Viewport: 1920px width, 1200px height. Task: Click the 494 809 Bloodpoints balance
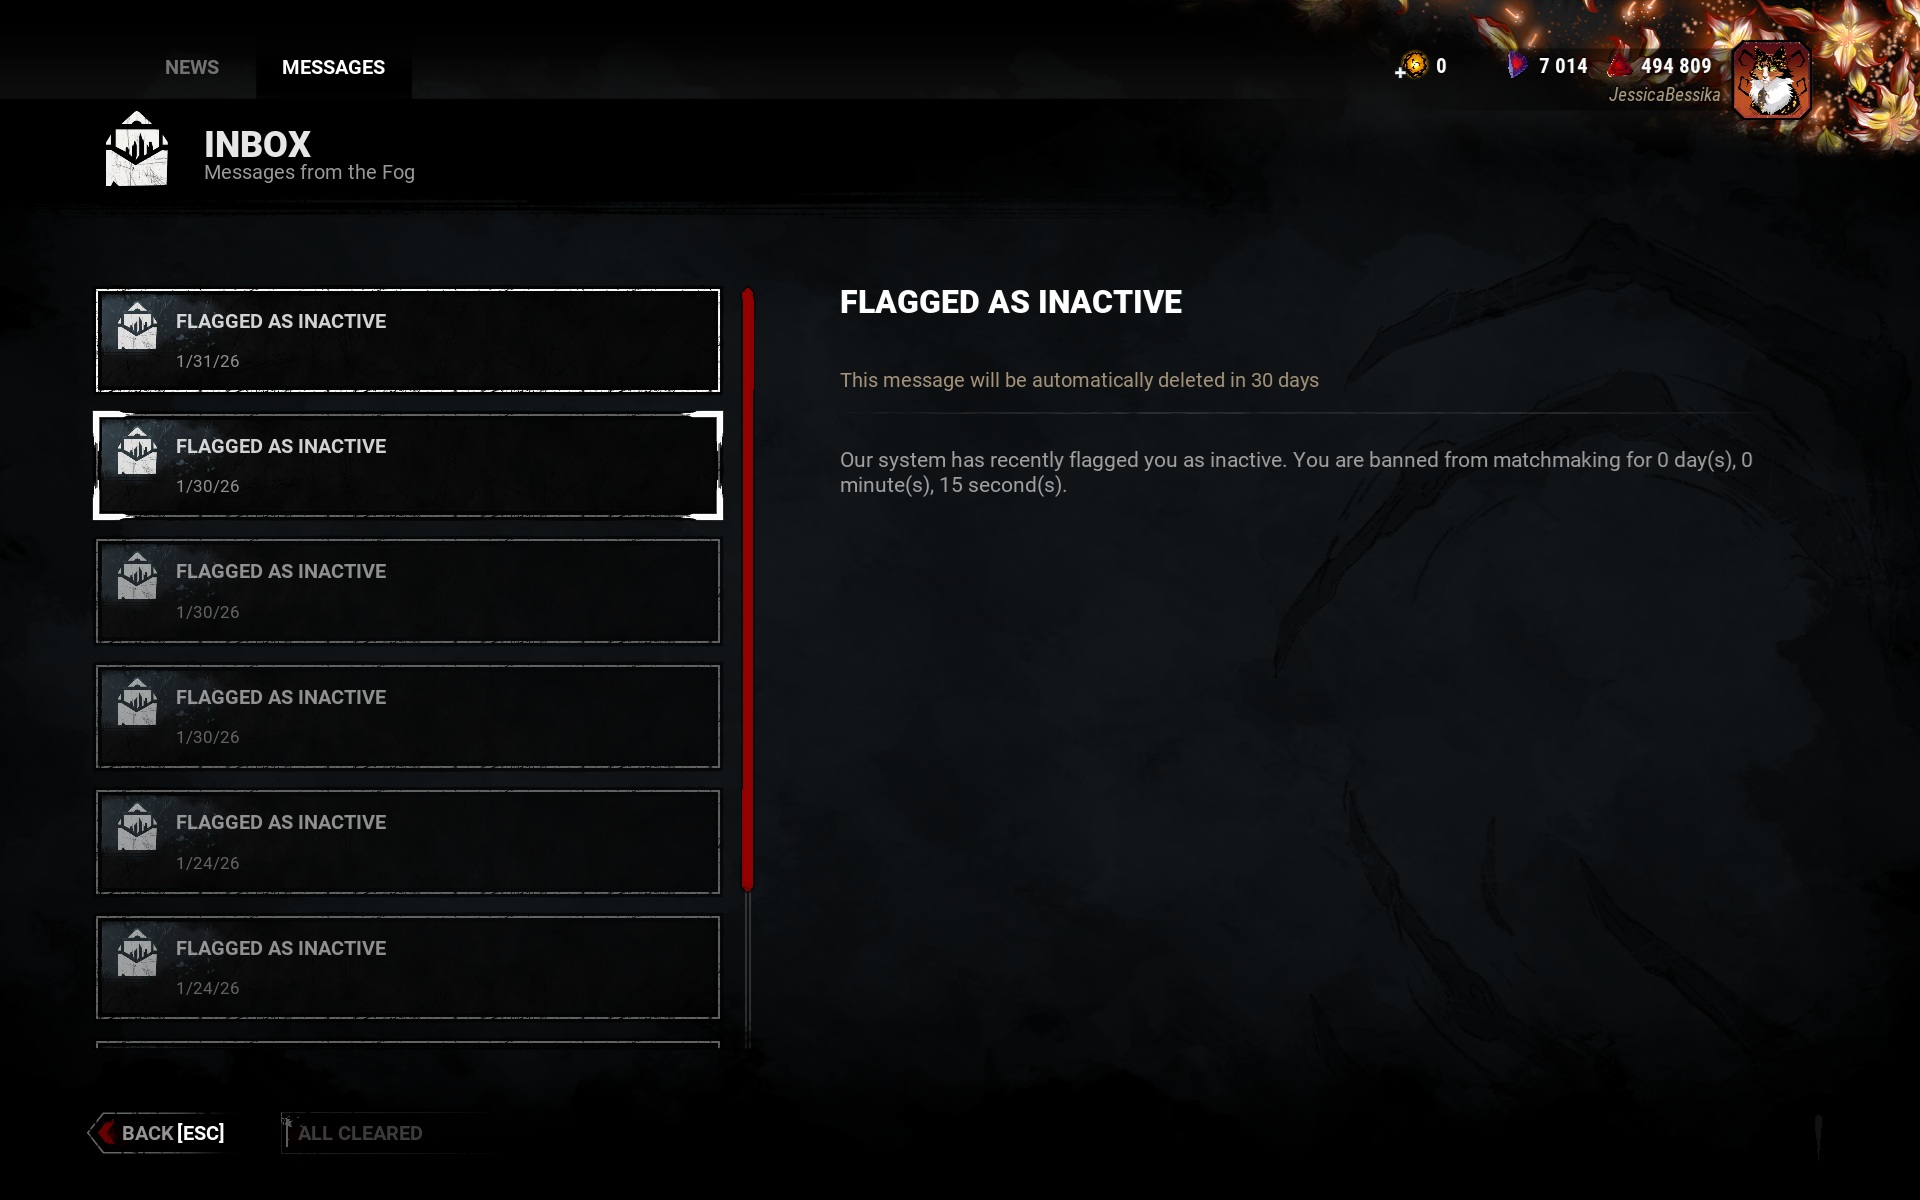tap(1676, 66)
